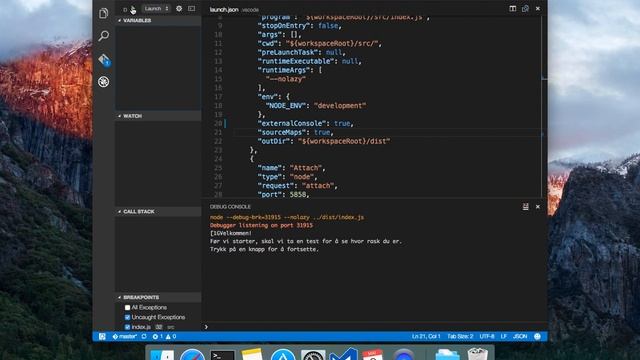Click the "--nolazy" value on line 15
The height and width of the screenshot is (360, 640).
coord(286,79)
